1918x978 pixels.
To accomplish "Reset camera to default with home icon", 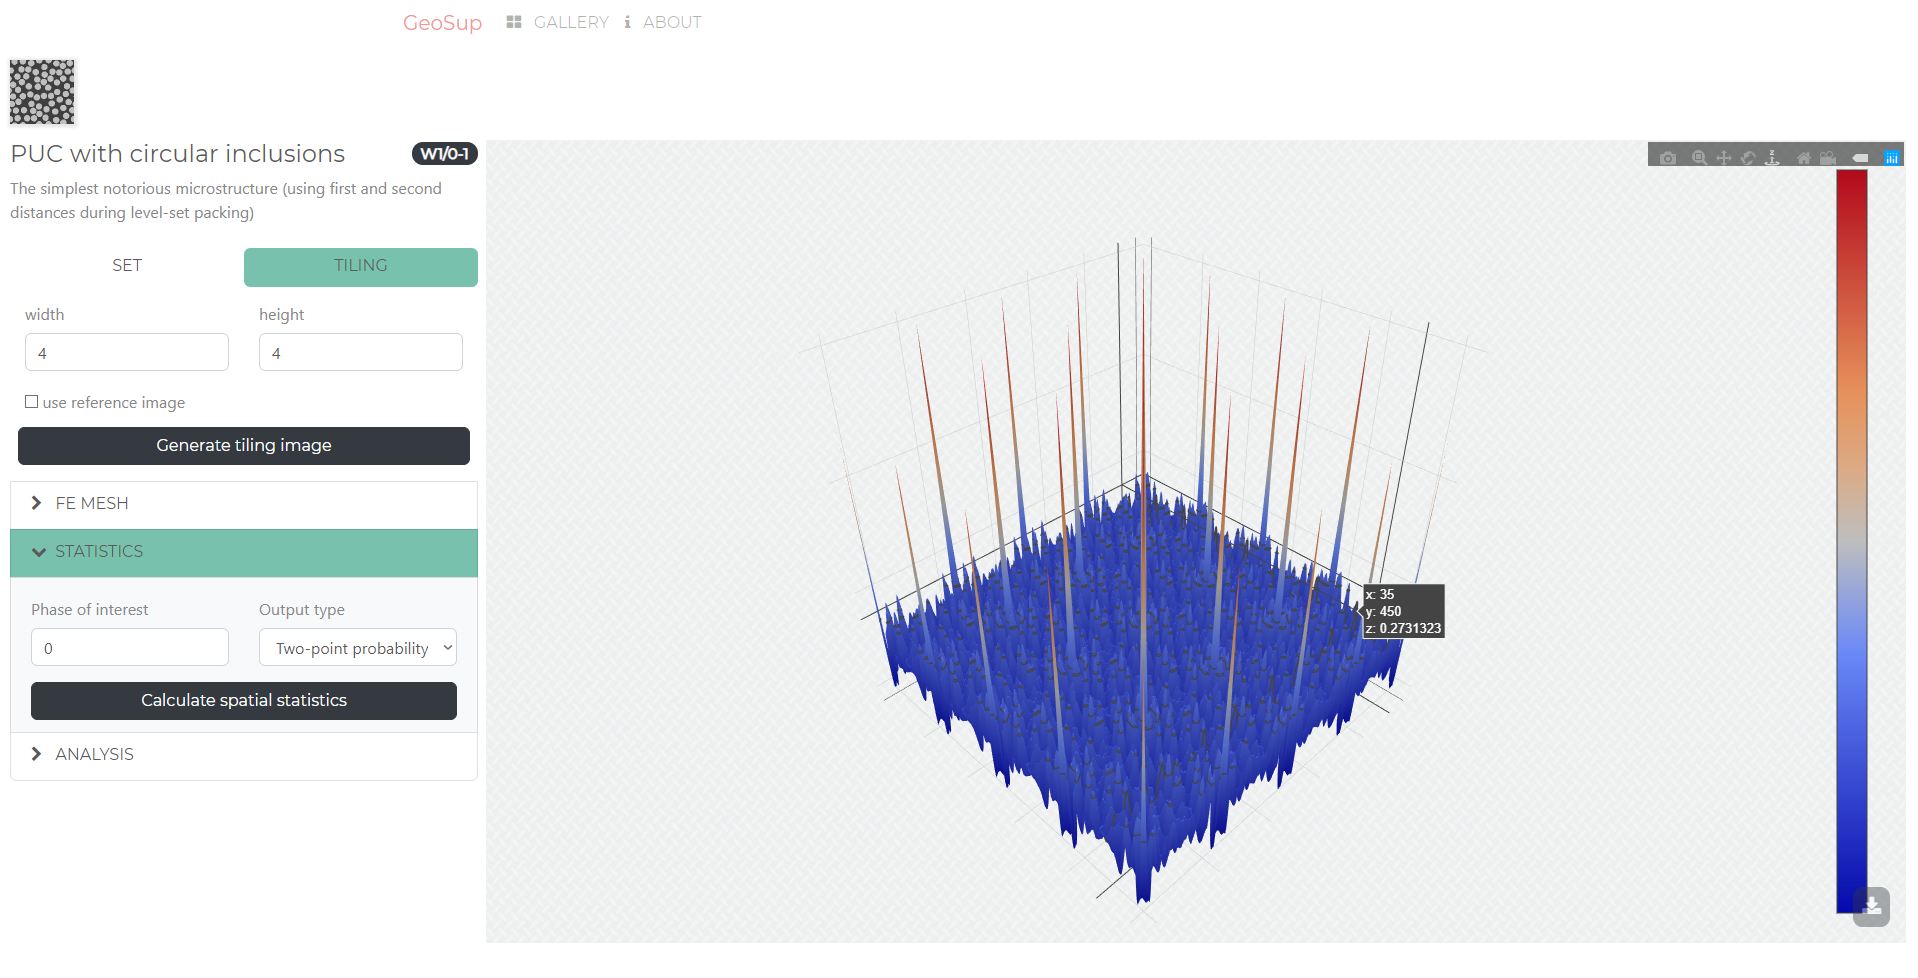I will tap(1803, 158).
